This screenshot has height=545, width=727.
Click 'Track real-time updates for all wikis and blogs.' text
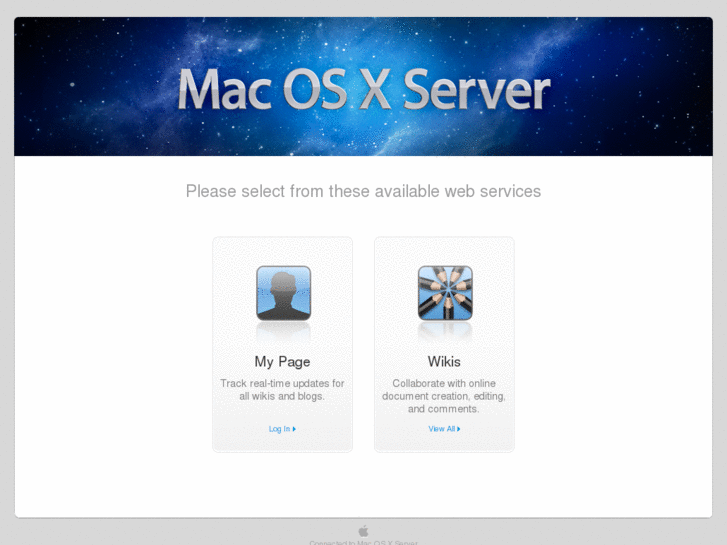(x=282, y=390)
